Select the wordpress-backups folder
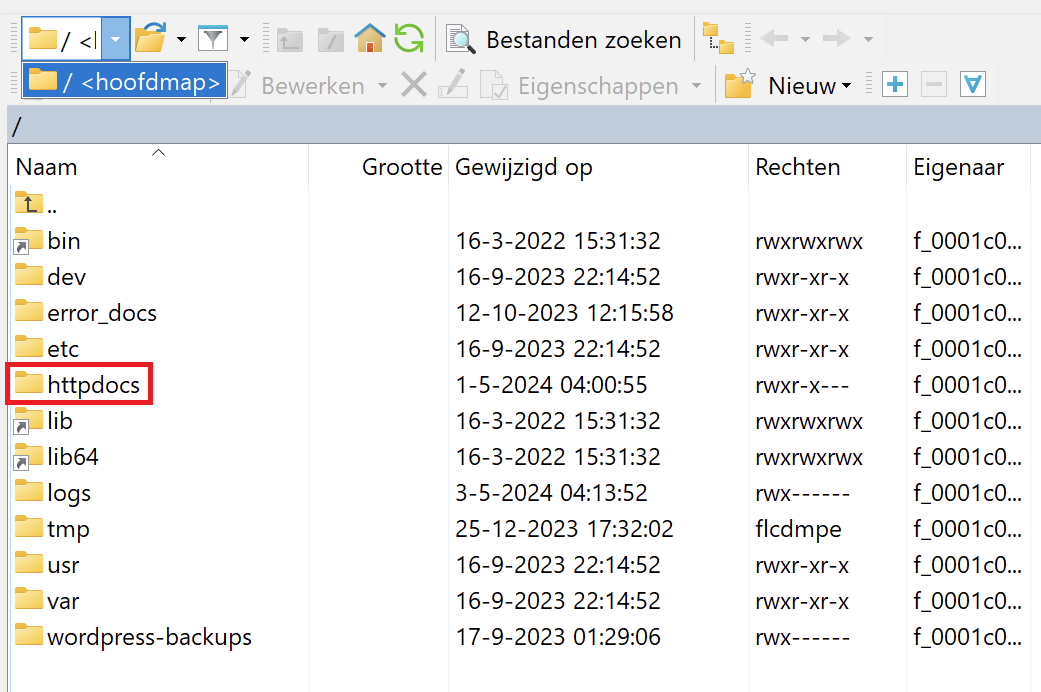 point(149,637)
